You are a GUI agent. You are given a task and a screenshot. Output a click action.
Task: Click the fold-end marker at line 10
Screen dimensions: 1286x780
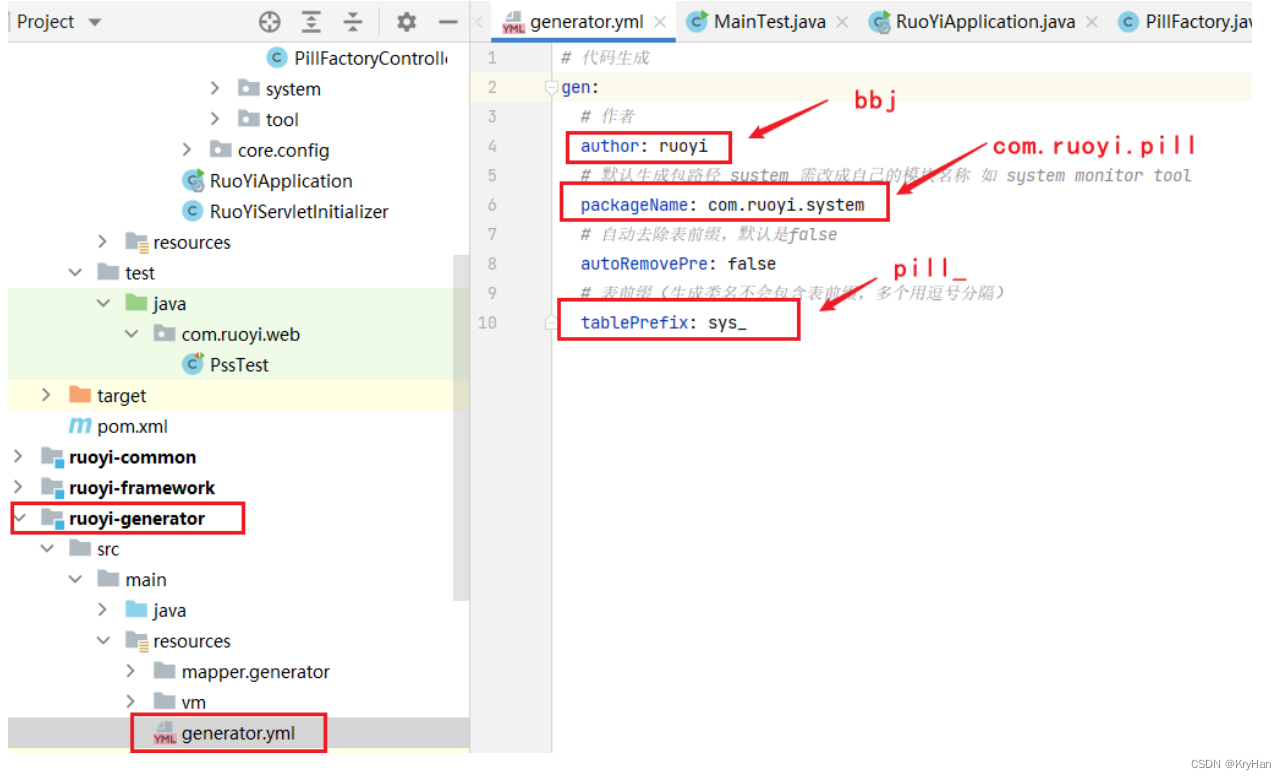(x=551, y=322)
